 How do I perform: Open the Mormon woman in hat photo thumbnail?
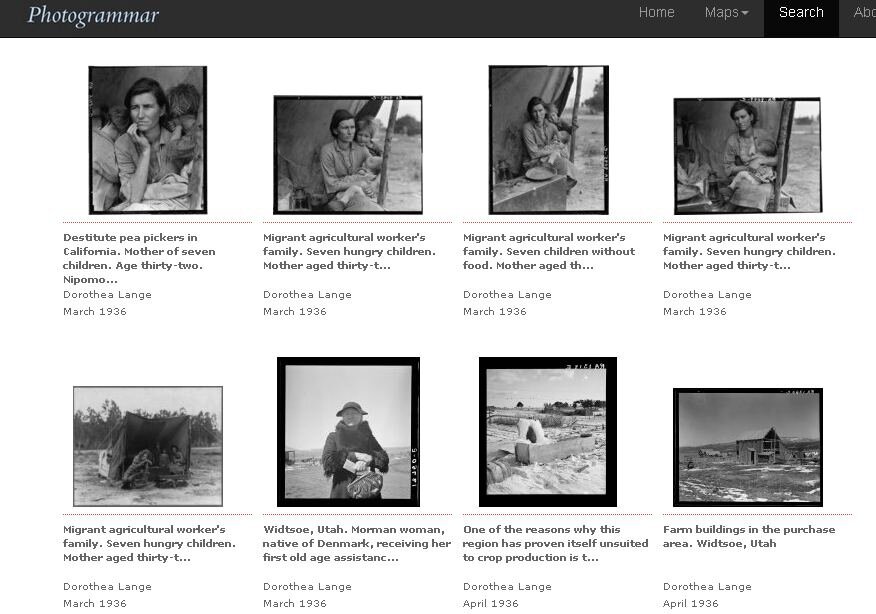(348, 432)
